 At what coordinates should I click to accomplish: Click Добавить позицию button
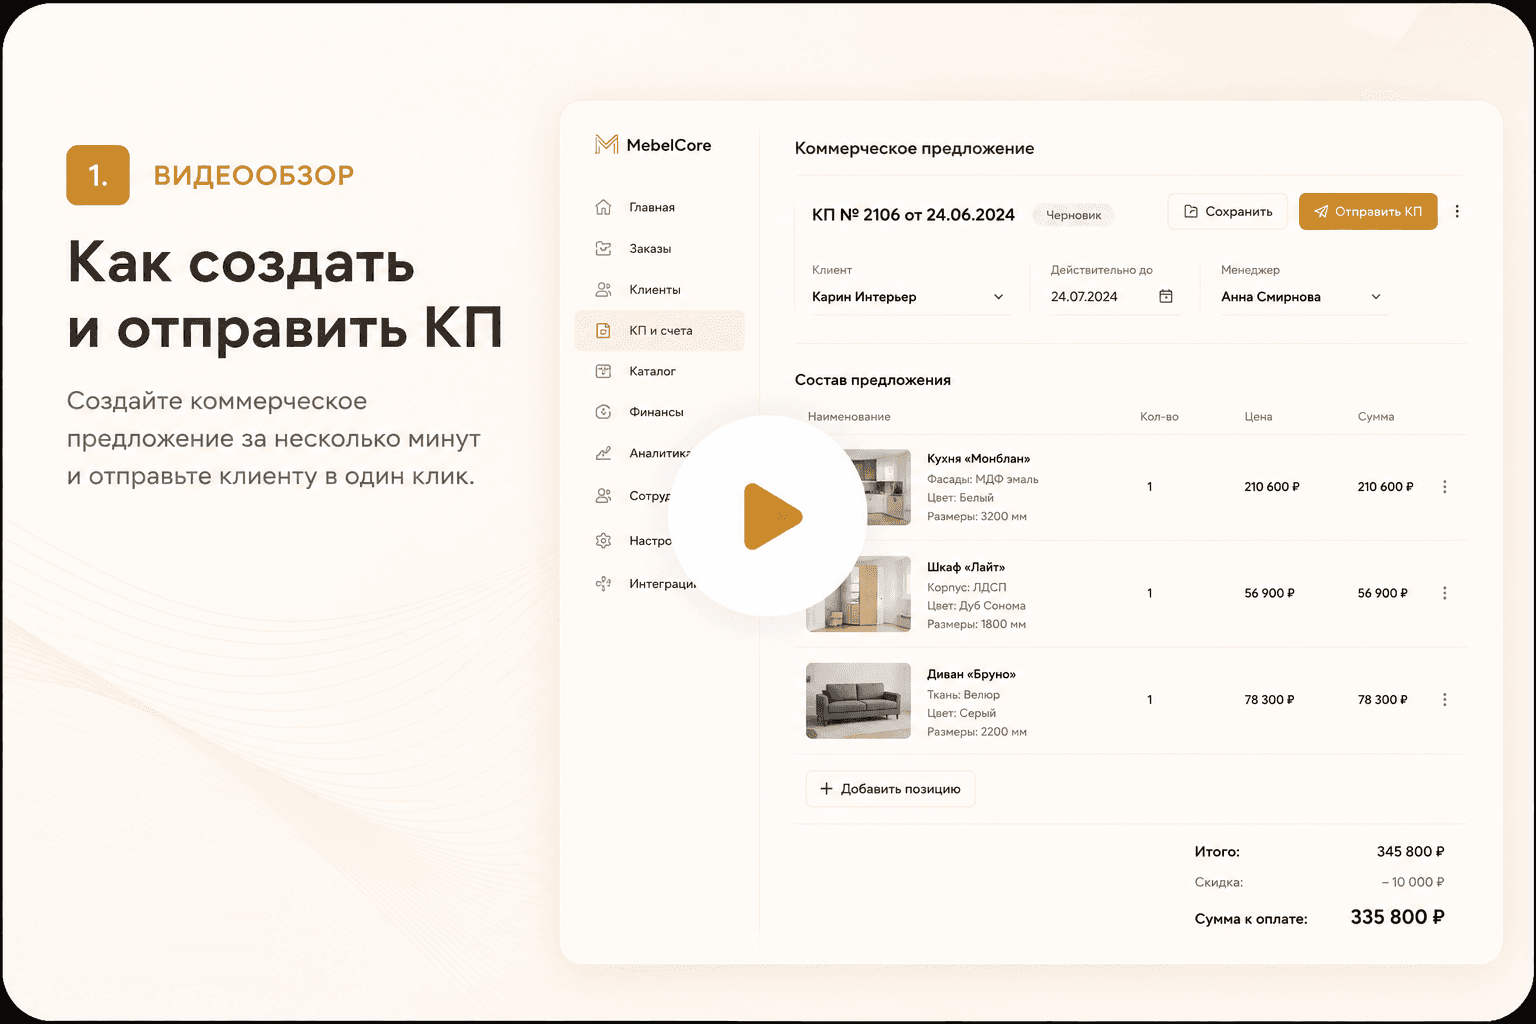pyautogui.click(x=890, y=789)
